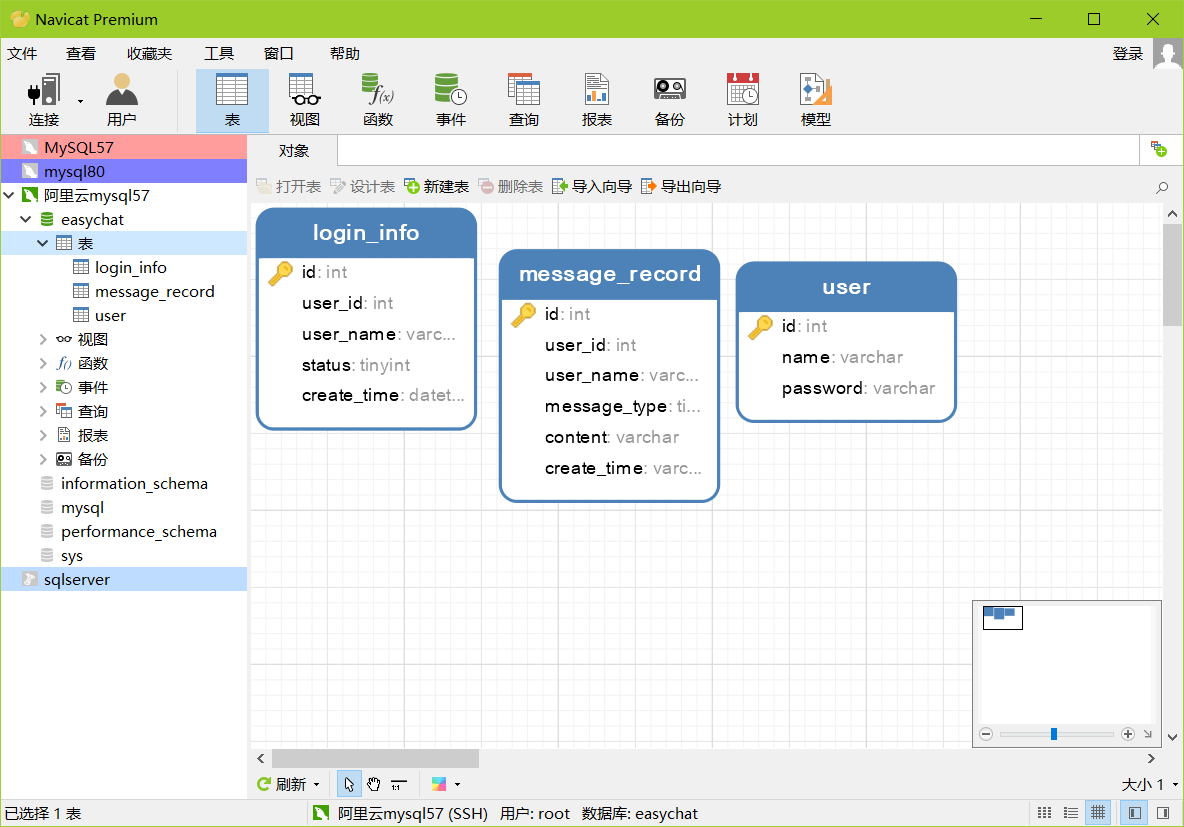Toggle the right information pane button
This screenshot has width=1184, height=827.
[x=1163, y=813]
